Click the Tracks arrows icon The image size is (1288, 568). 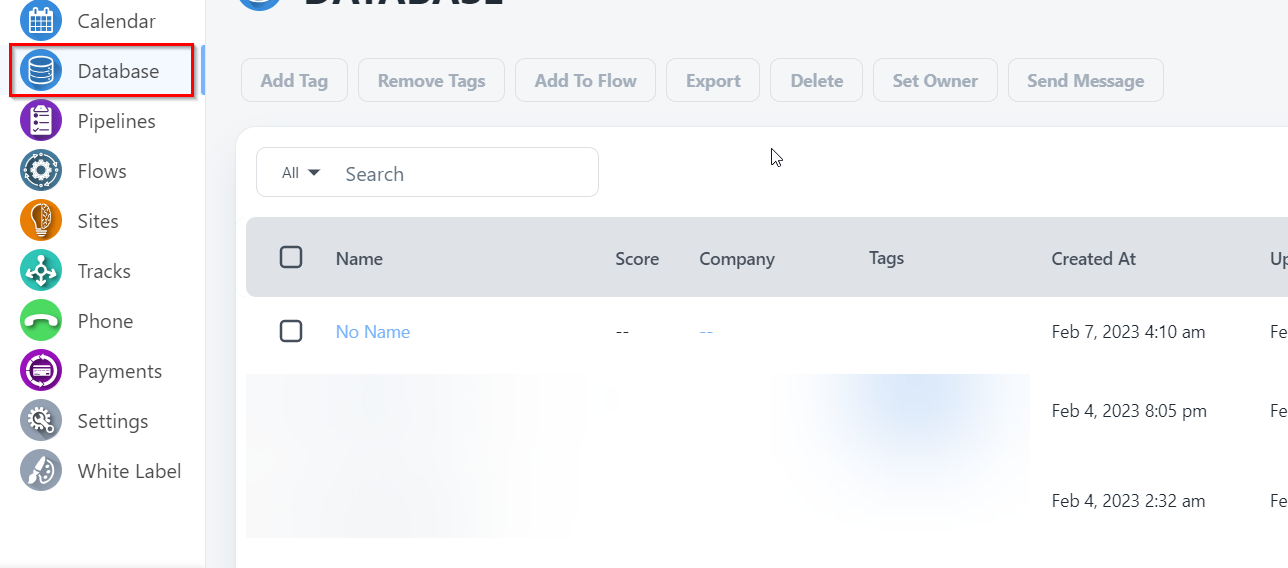[x=41, y=271]
